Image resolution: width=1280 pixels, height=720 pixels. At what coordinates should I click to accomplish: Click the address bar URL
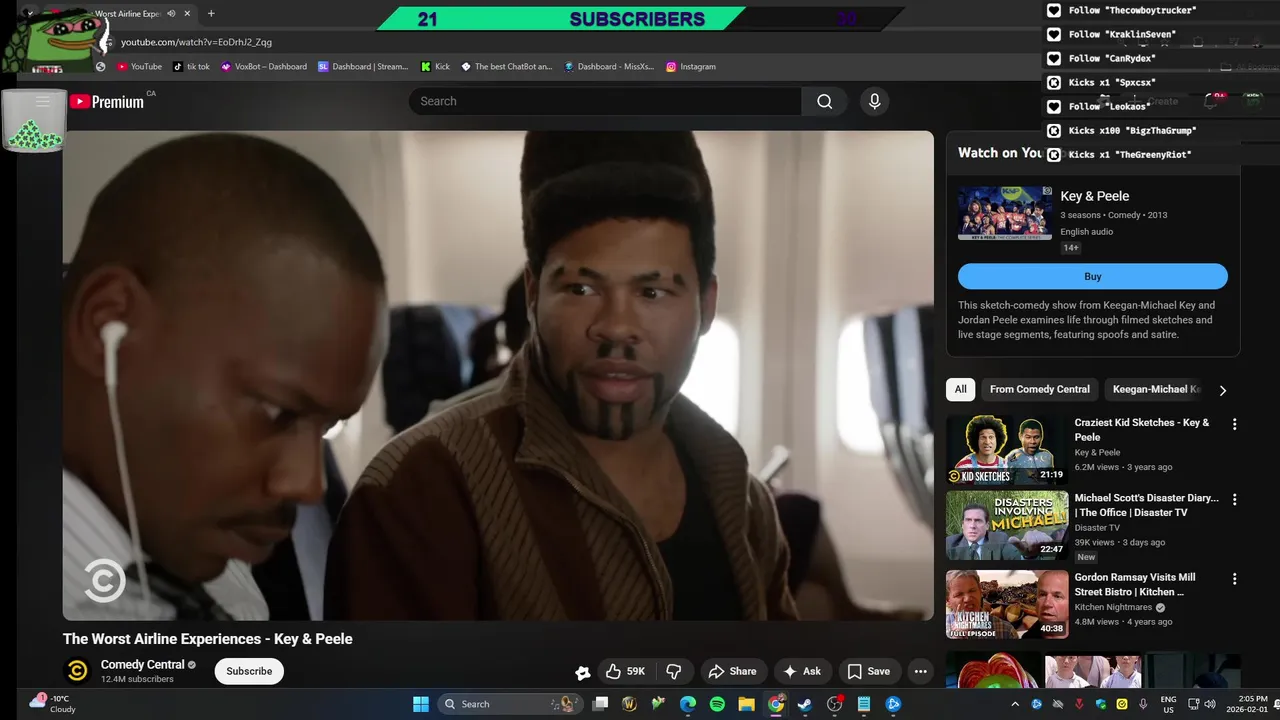pos(196,42)
